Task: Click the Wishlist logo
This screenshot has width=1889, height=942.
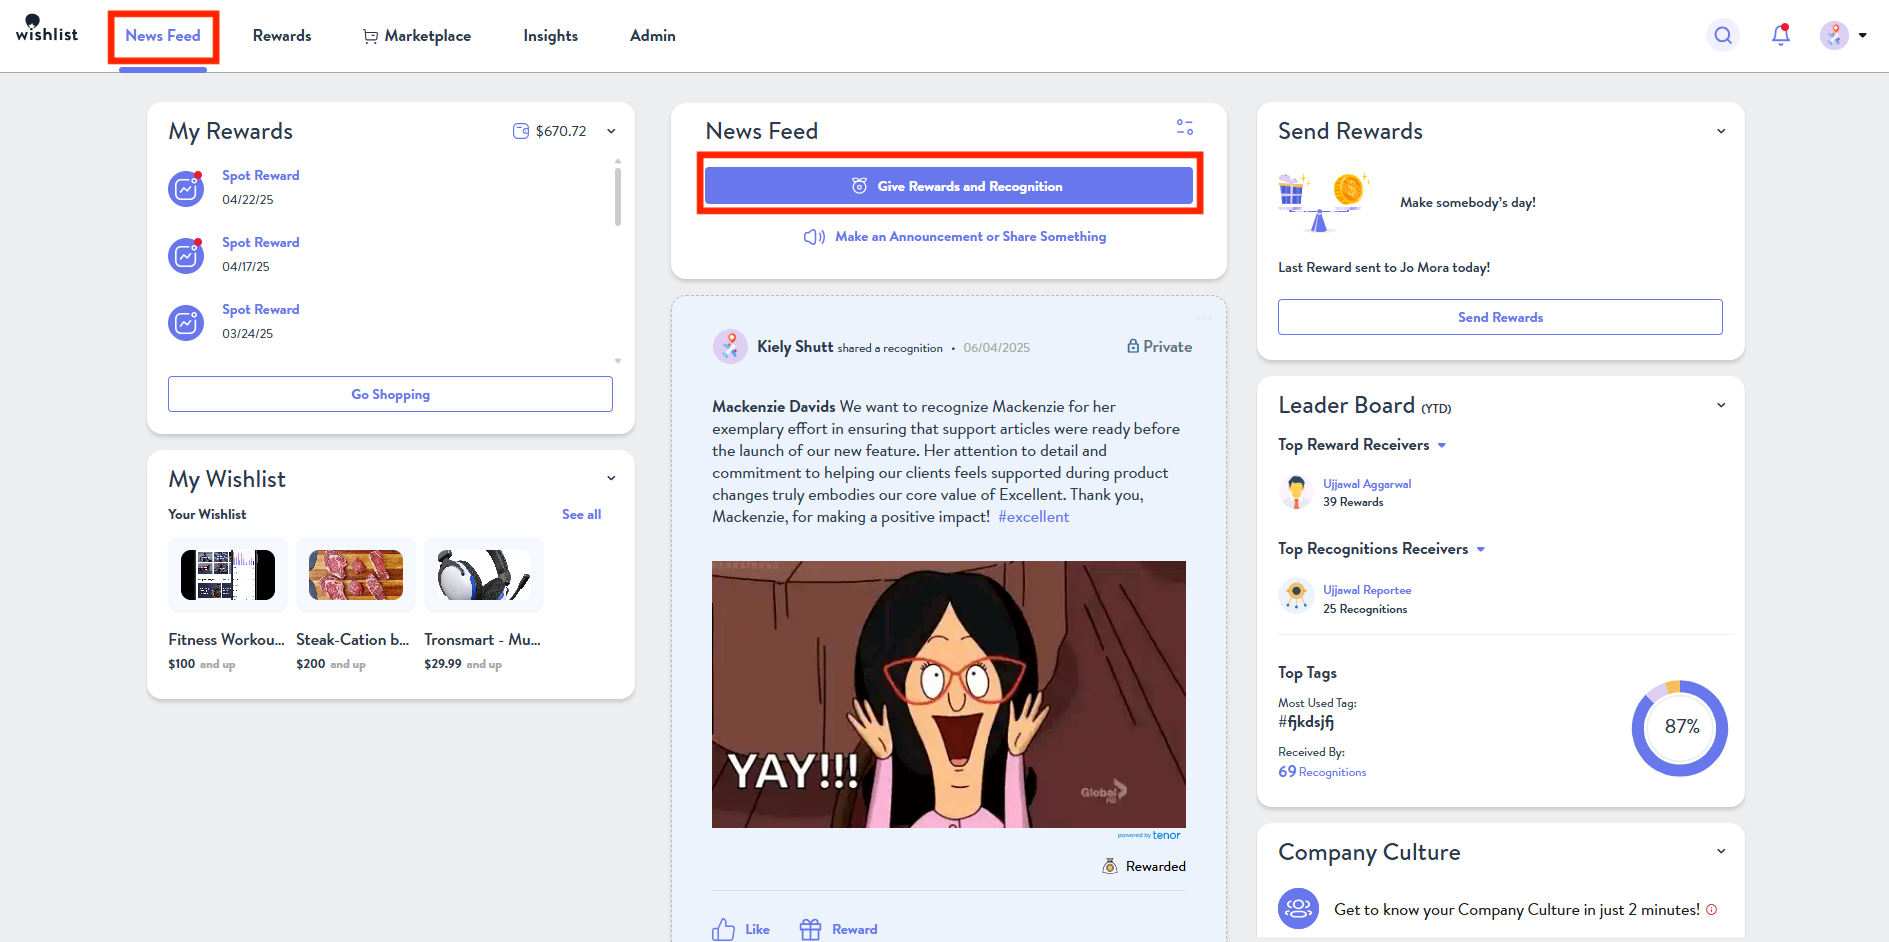Action: tap(46, 29)
